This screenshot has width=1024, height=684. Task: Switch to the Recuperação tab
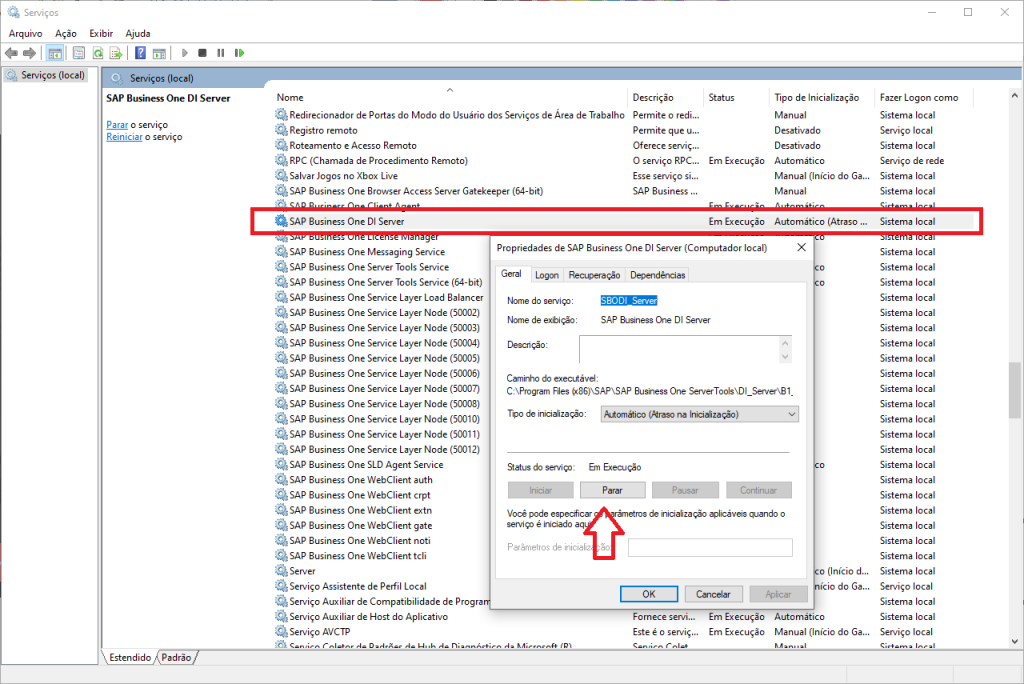(594, 275)
